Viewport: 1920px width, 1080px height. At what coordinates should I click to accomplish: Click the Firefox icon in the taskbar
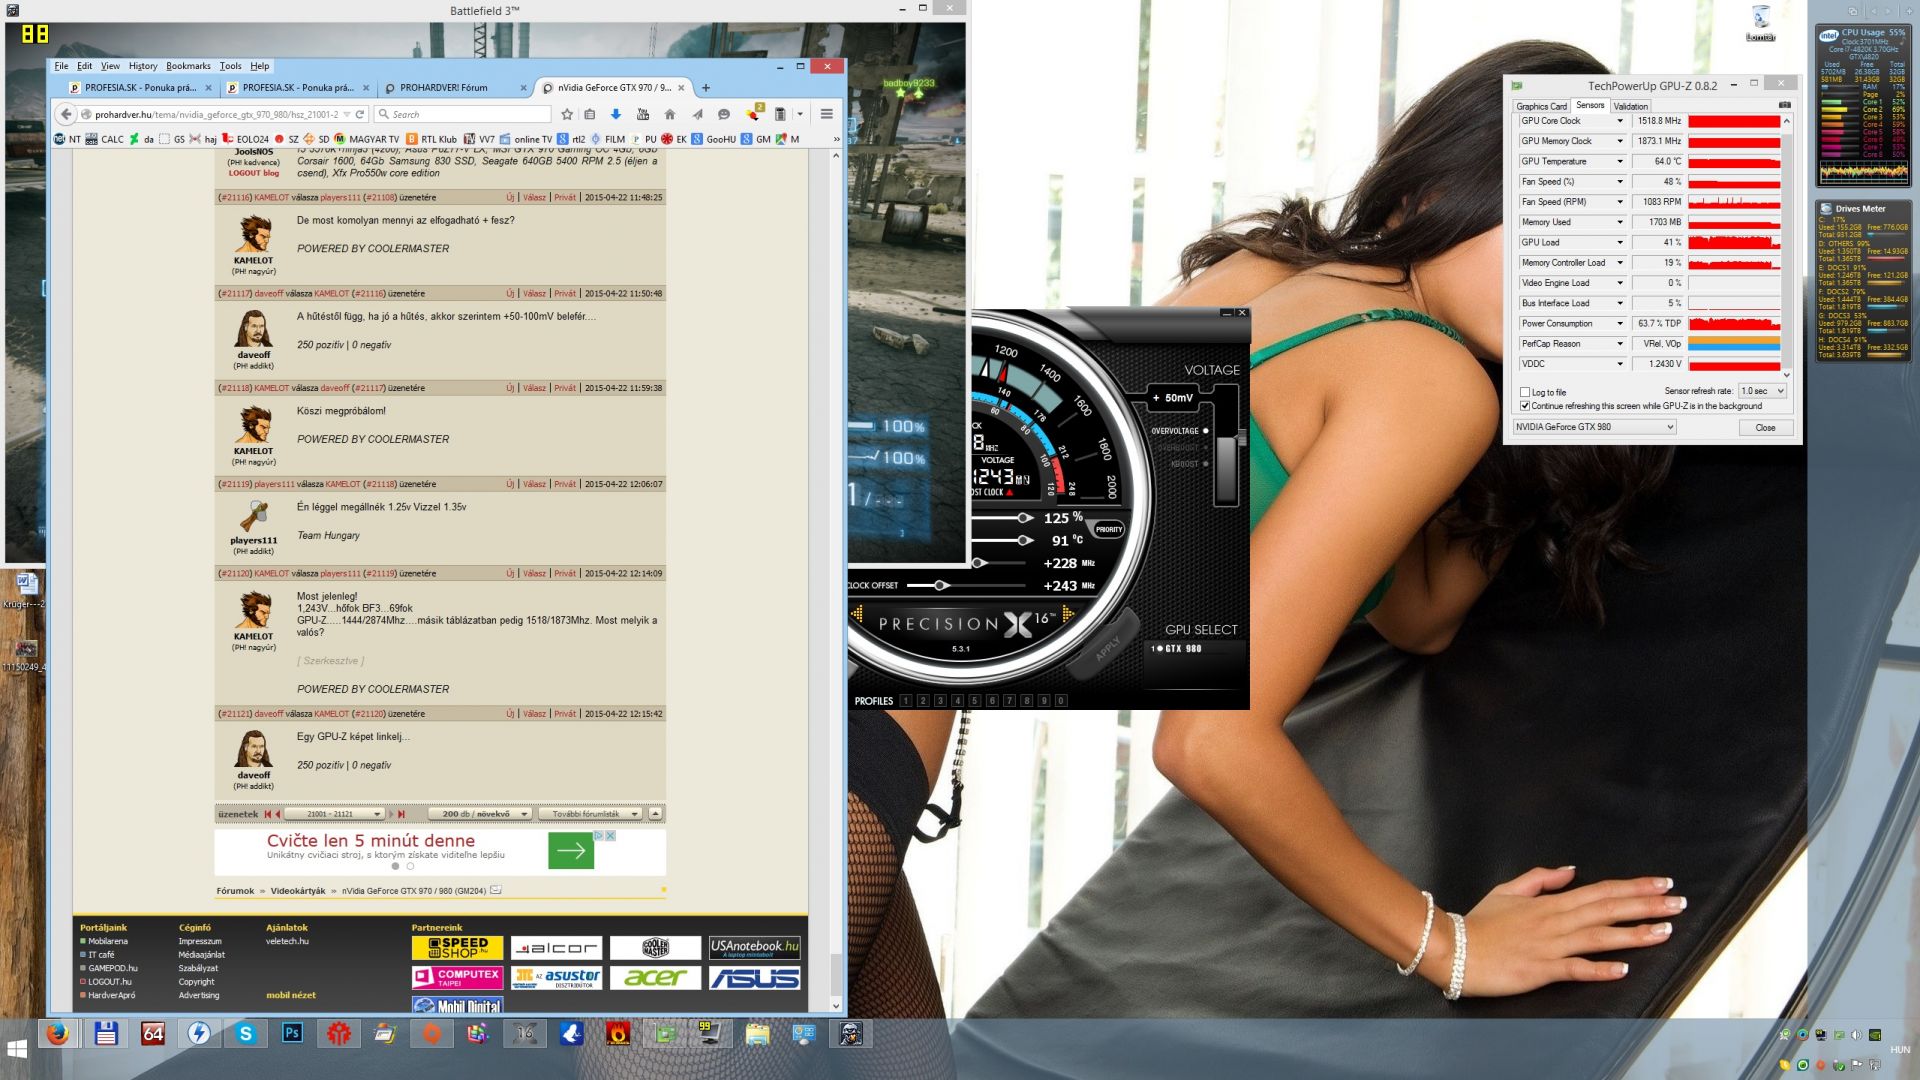coord(58,1033)
